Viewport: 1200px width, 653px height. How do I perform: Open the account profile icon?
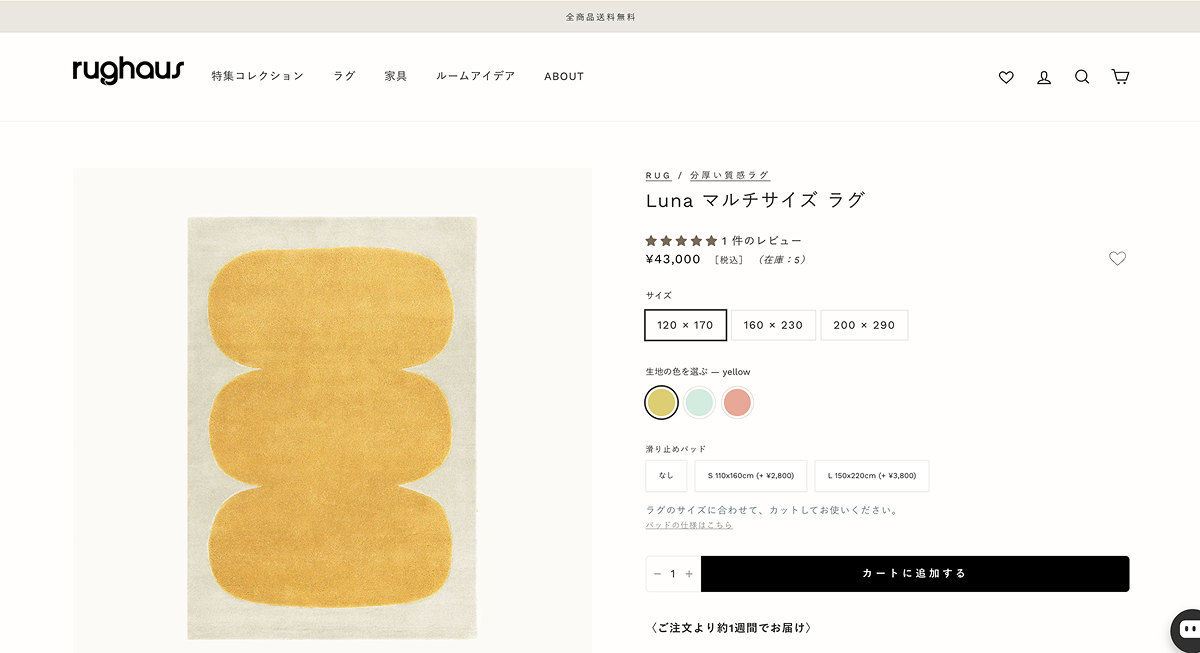[1044, 77]
